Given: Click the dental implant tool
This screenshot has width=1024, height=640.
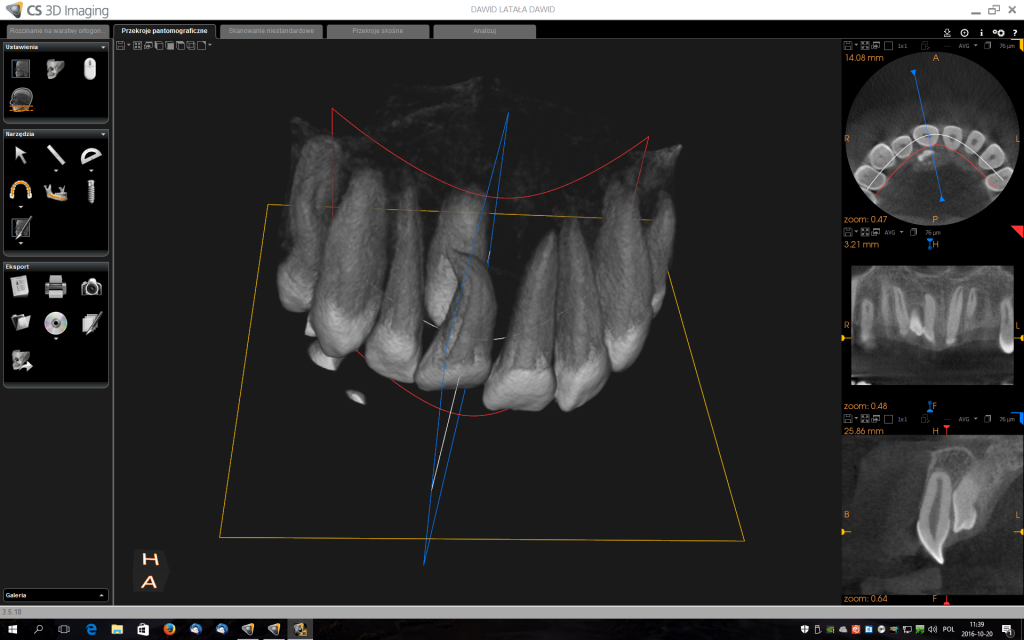Looking at the screenshot, I should [x=91, y=189].
